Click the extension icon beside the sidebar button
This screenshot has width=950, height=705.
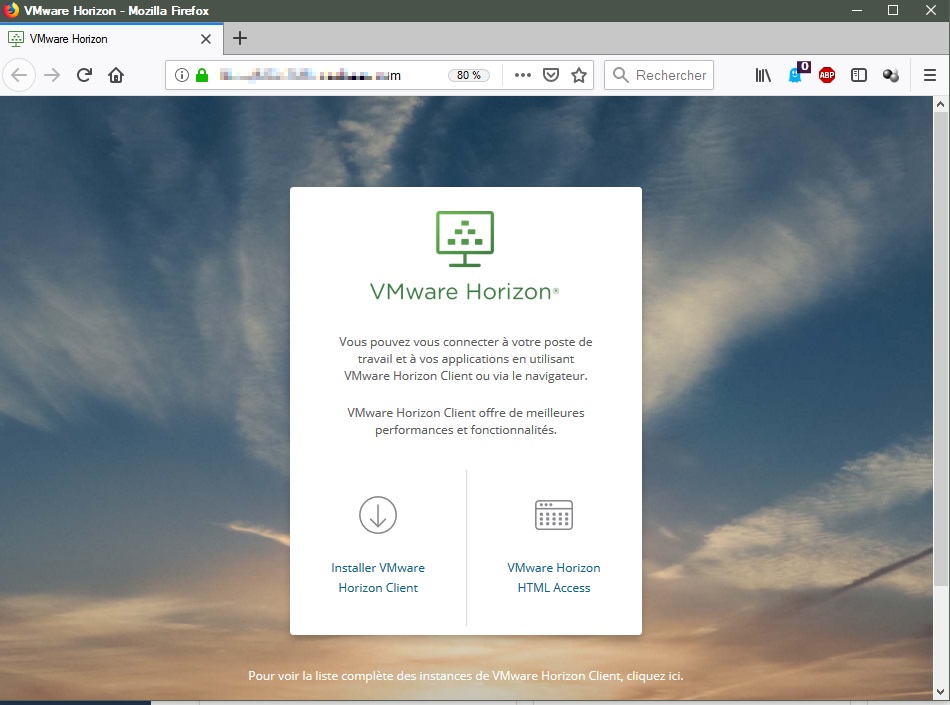(891, 75)
